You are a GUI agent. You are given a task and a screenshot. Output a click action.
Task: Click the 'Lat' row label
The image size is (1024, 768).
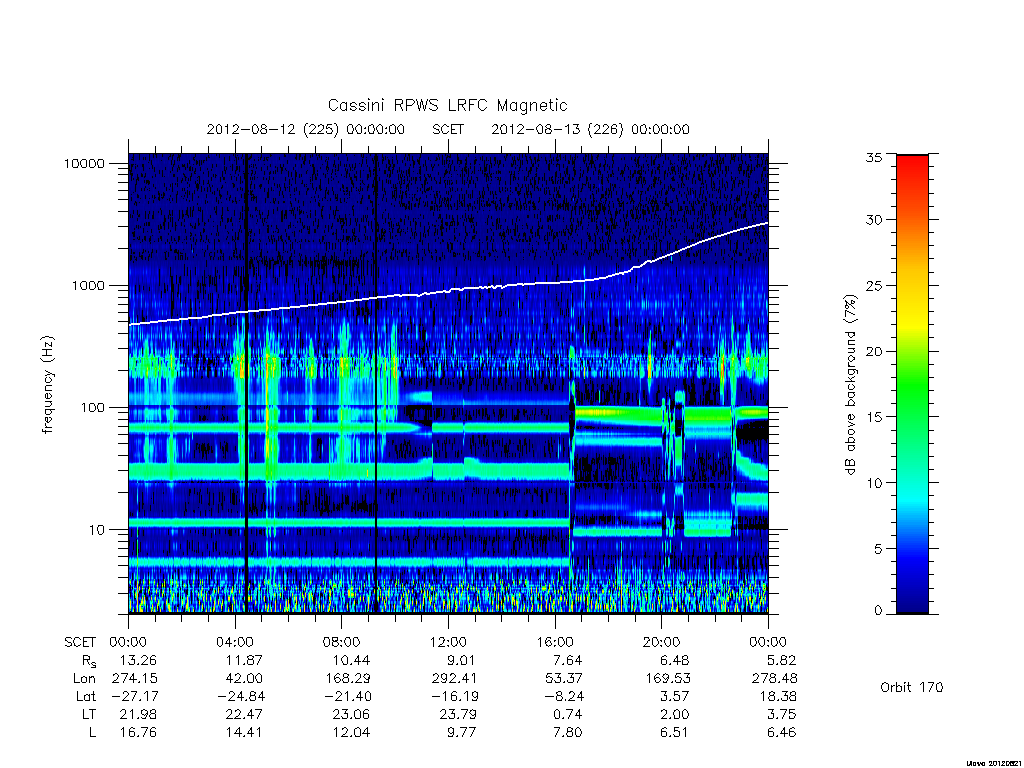click(x=86, y=696)
